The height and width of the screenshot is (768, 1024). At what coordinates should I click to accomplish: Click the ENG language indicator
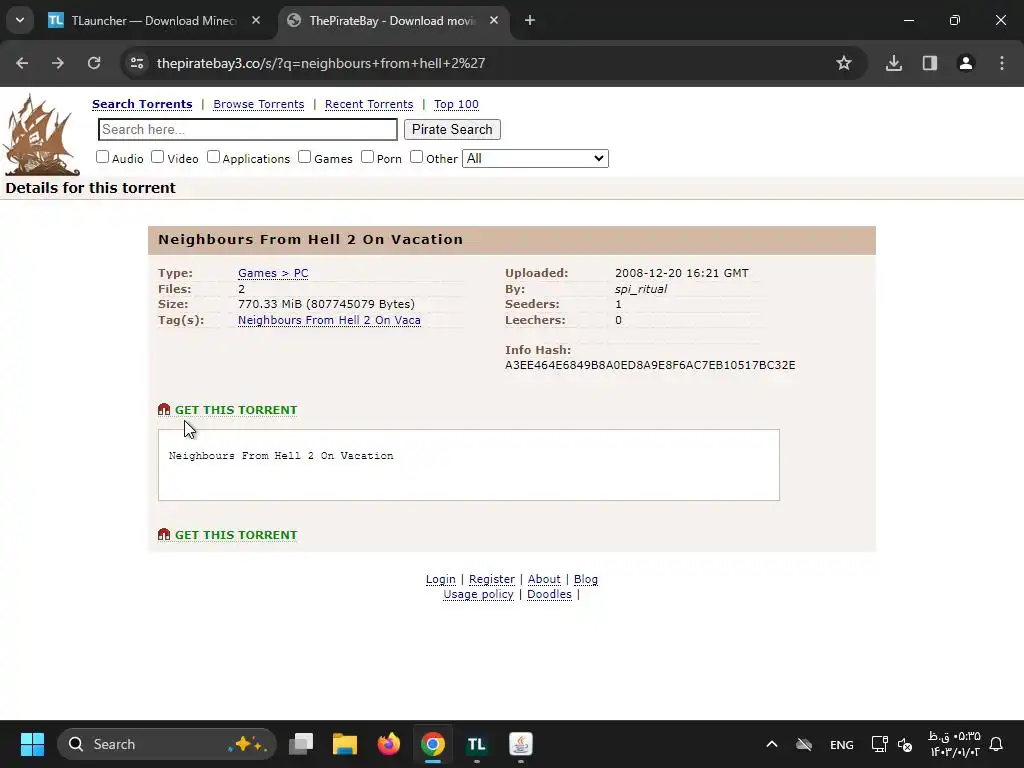pos(842,744)
